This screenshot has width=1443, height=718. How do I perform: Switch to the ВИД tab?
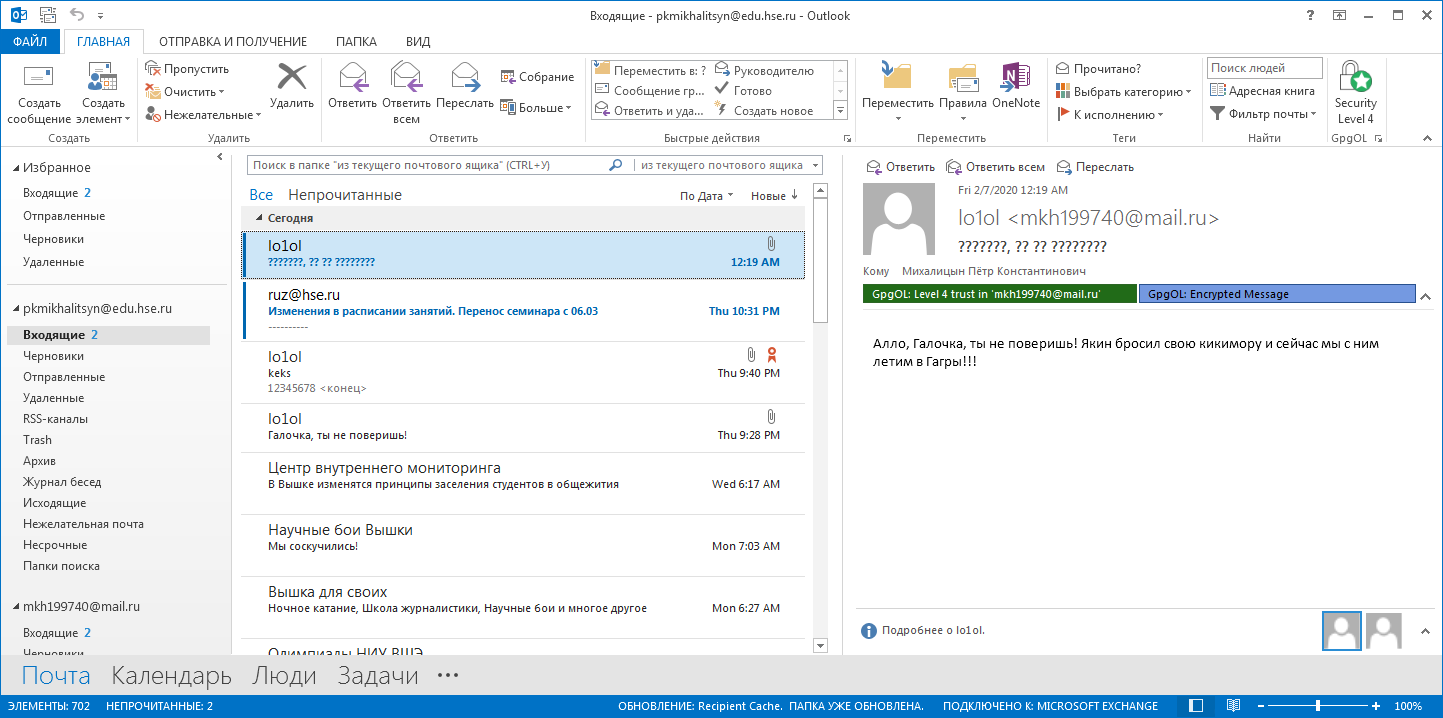418,42
